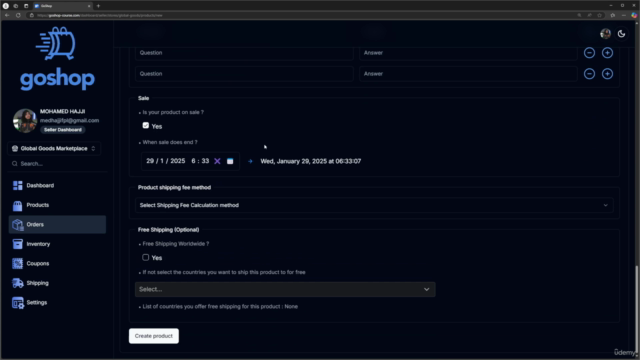Open the Inventory sidebar item
640x360 pixels.
point(57,244)
